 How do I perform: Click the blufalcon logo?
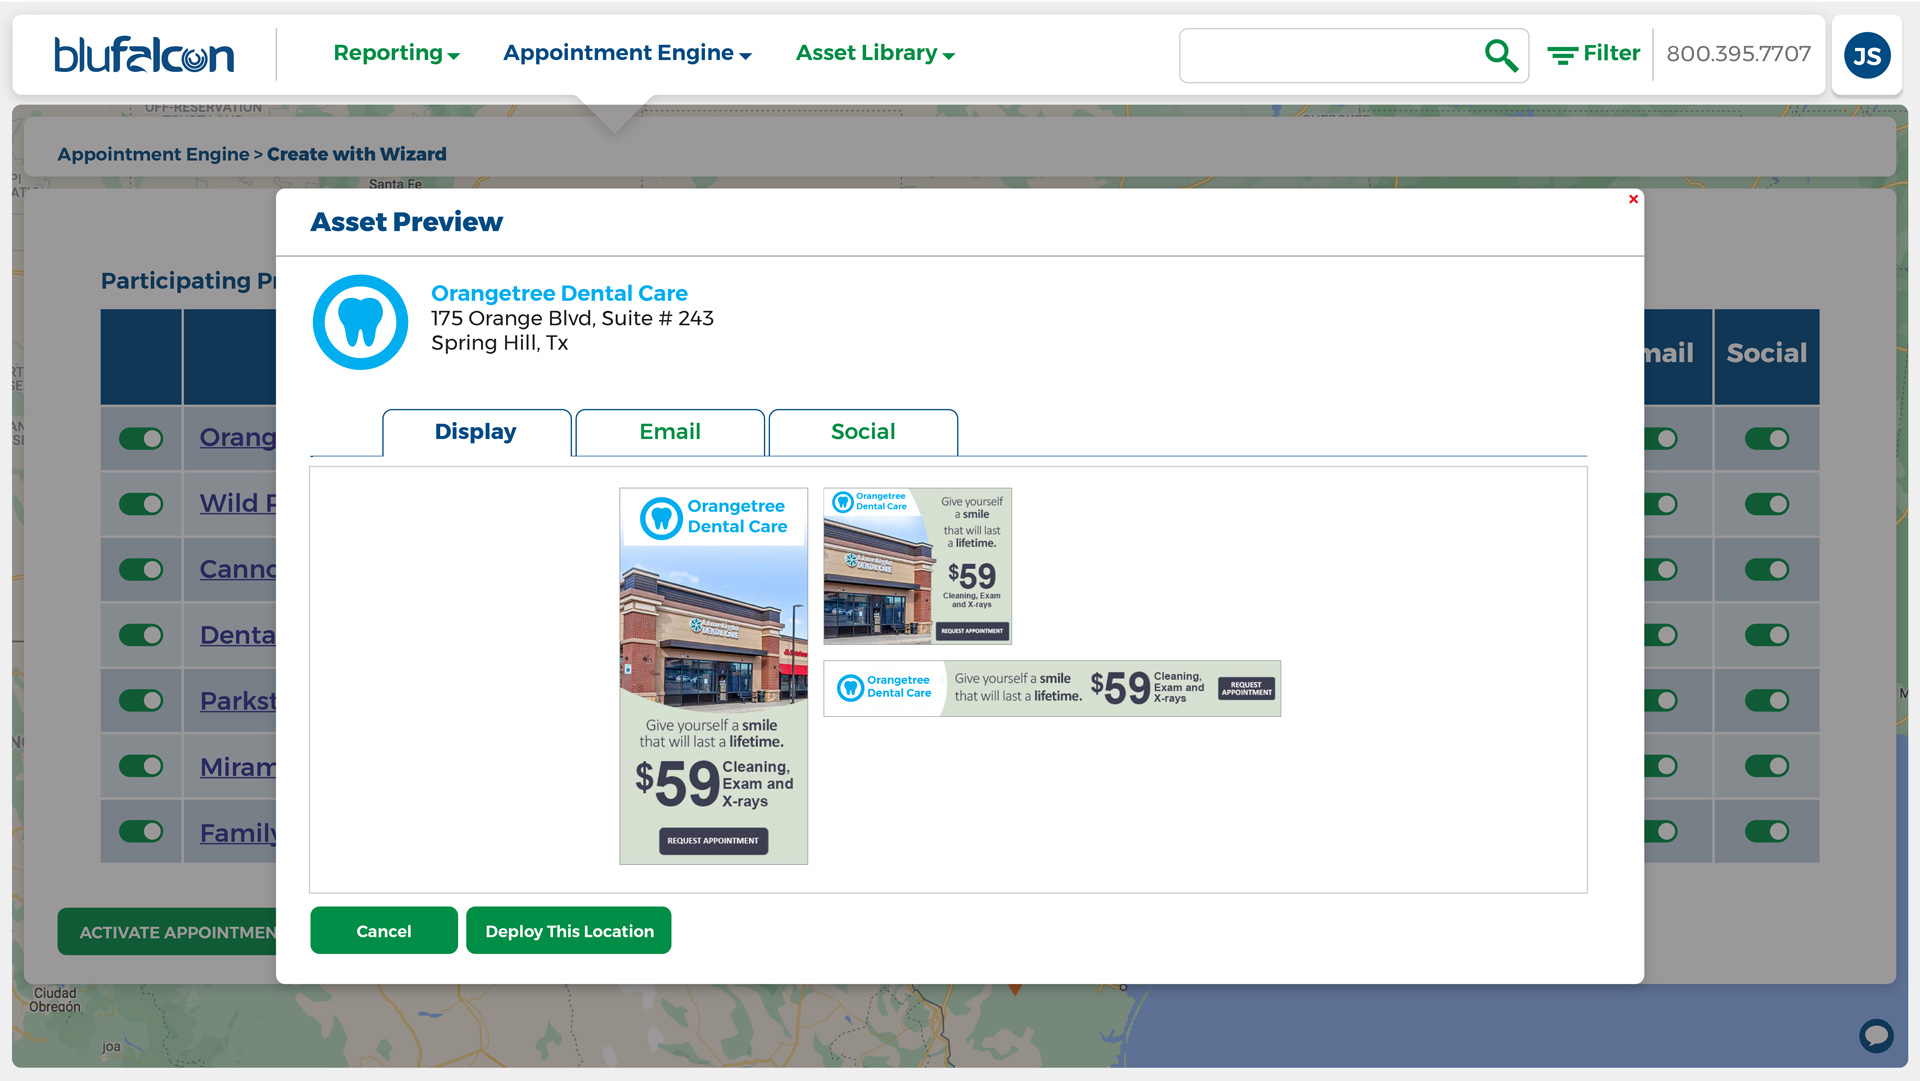144,55
